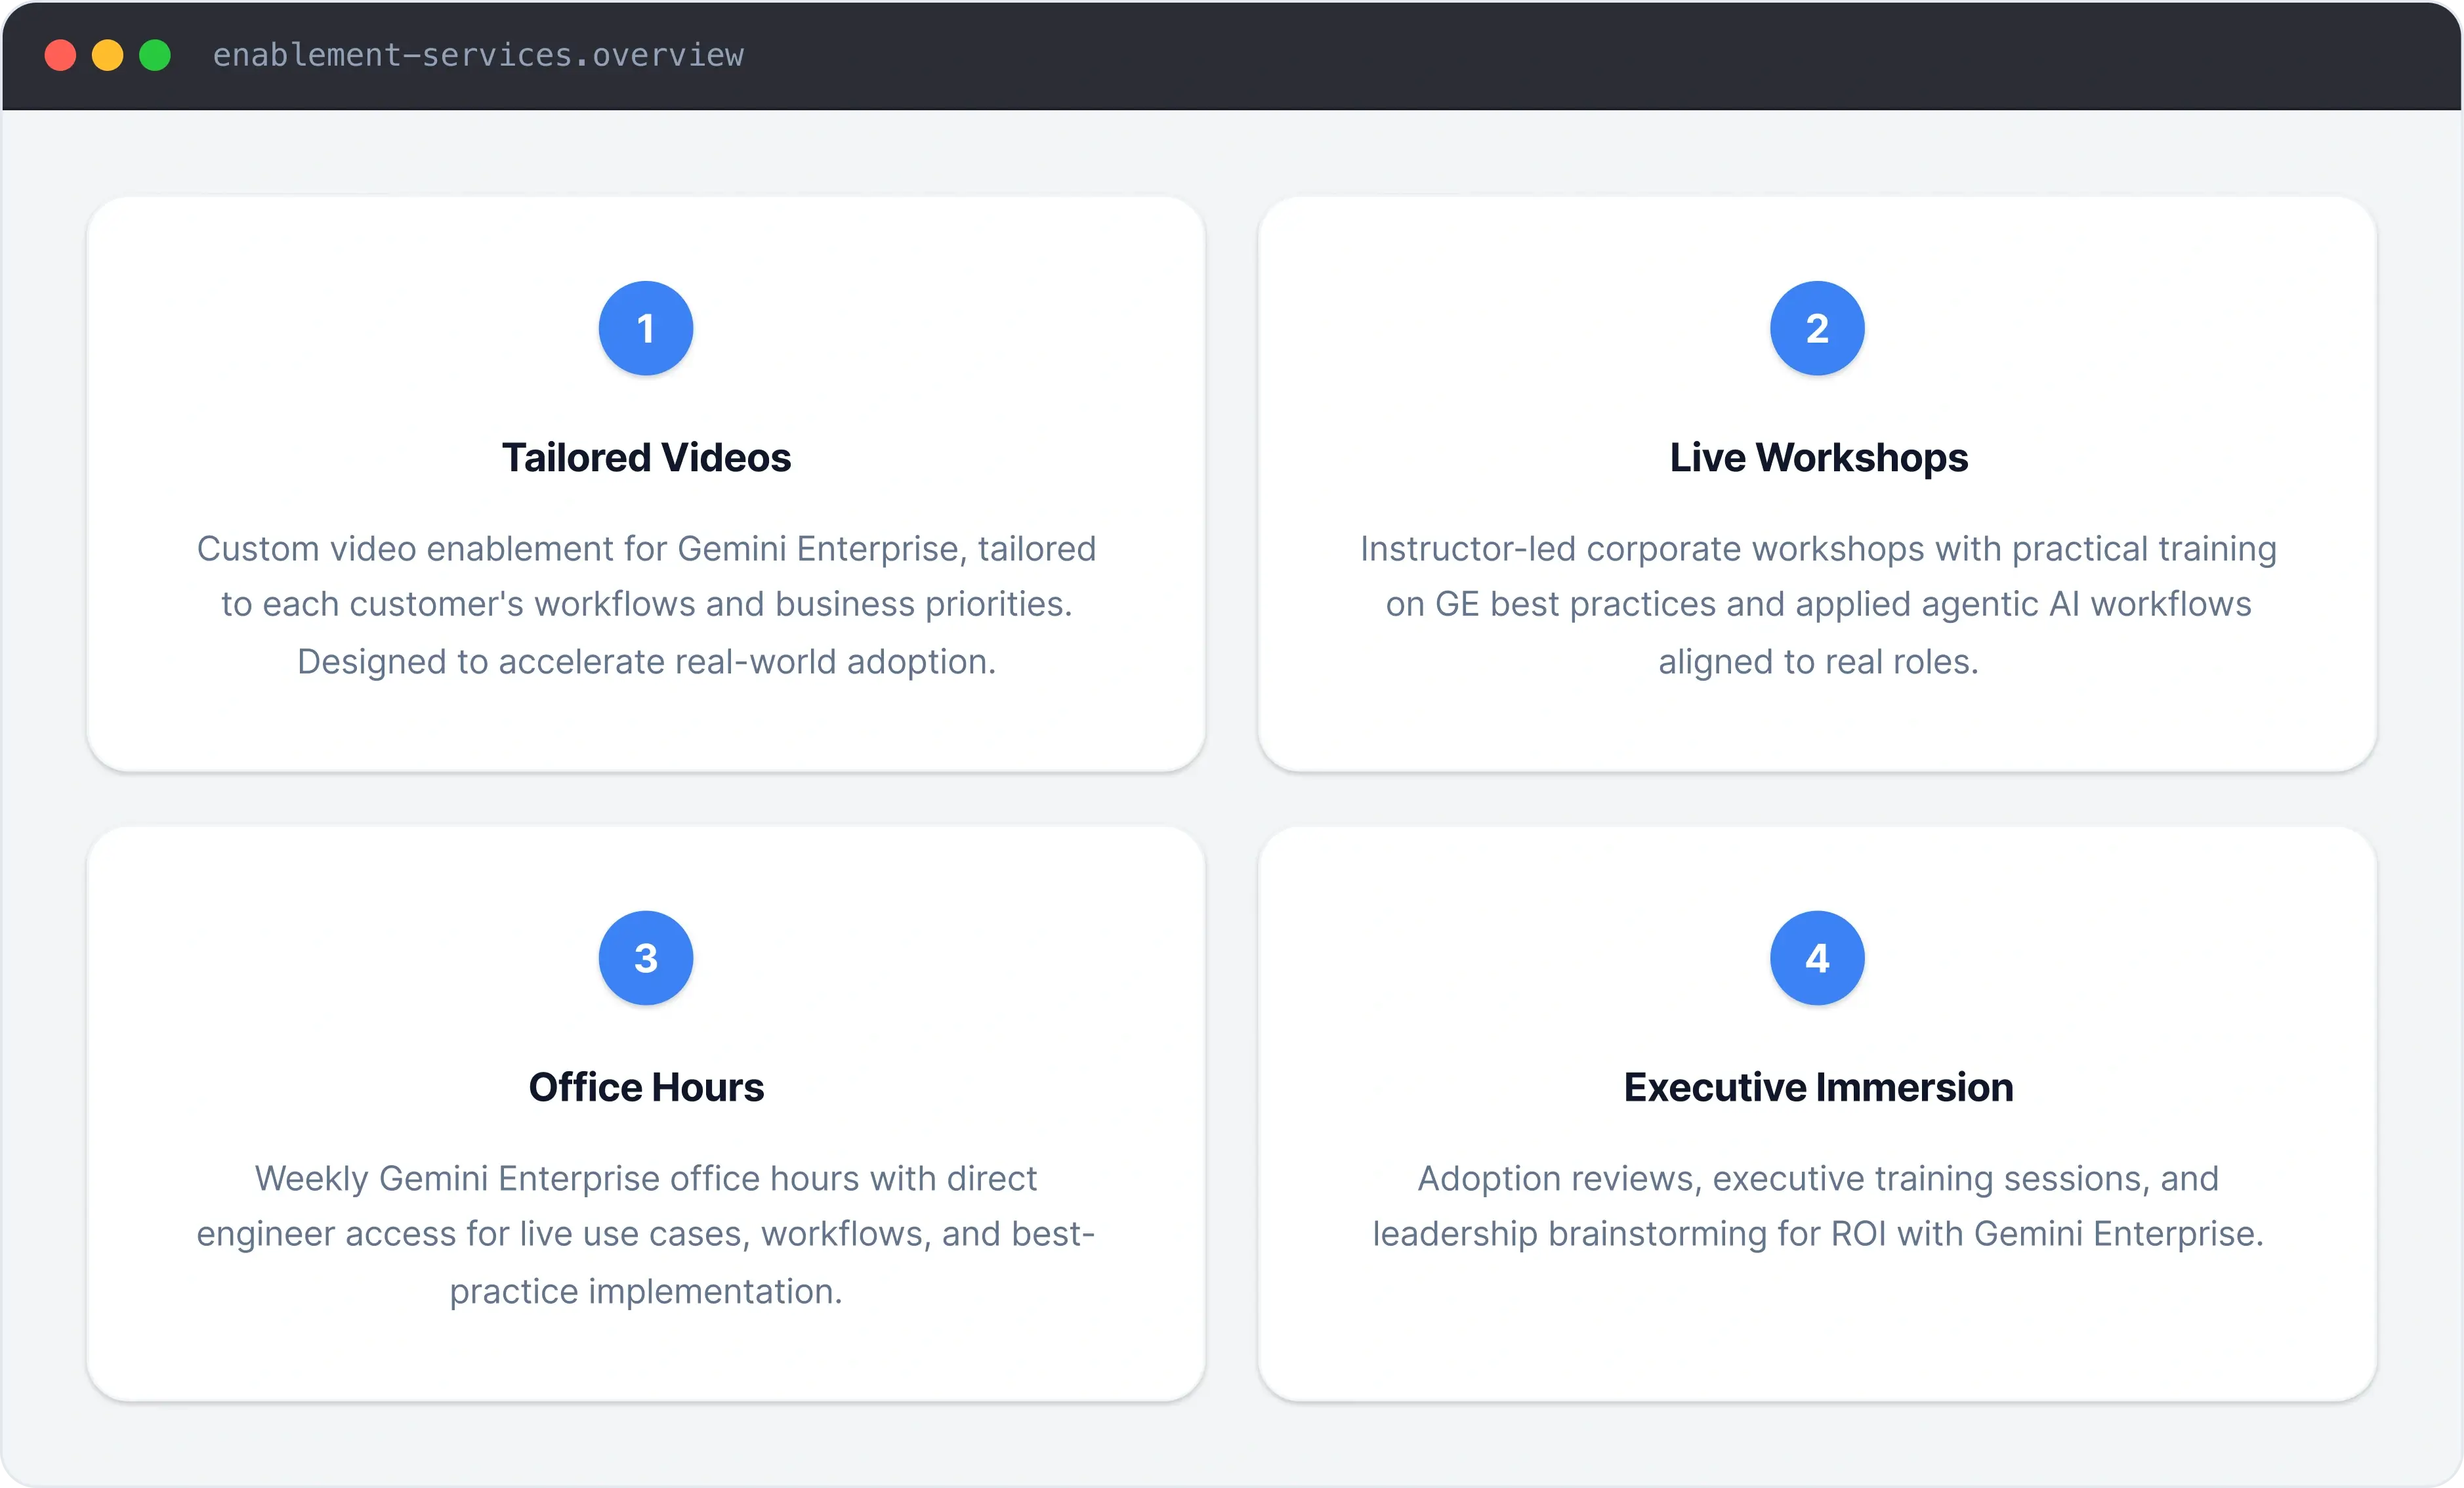Click the yellow minimize window control
The image size is (2464, 1488).
[107, 55]
